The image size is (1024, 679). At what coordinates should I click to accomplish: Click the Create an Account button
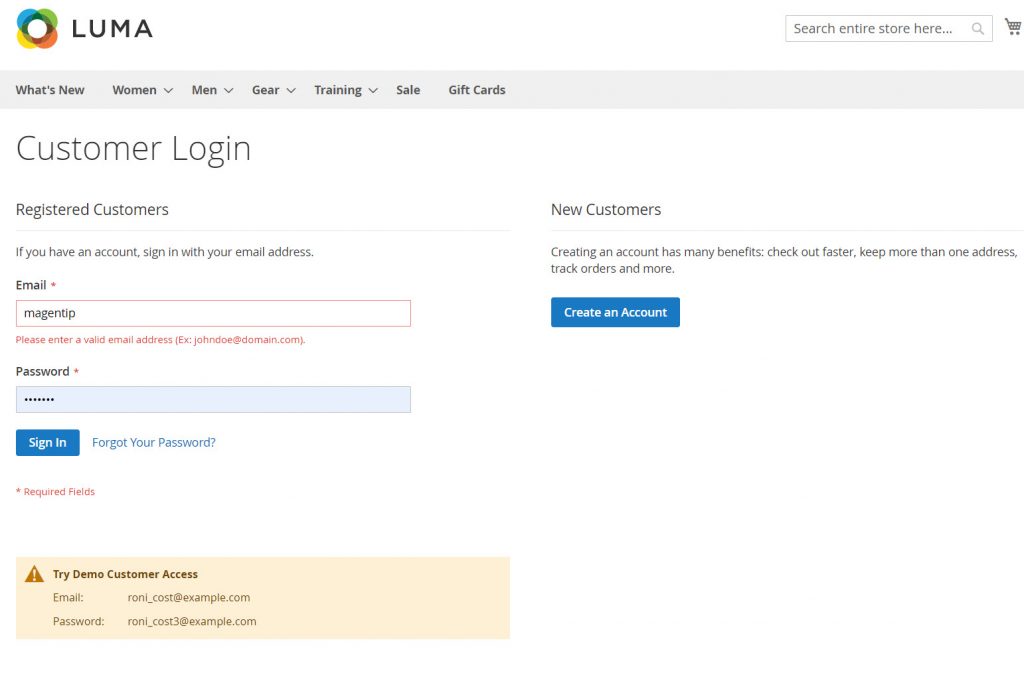tap(615, 312)
